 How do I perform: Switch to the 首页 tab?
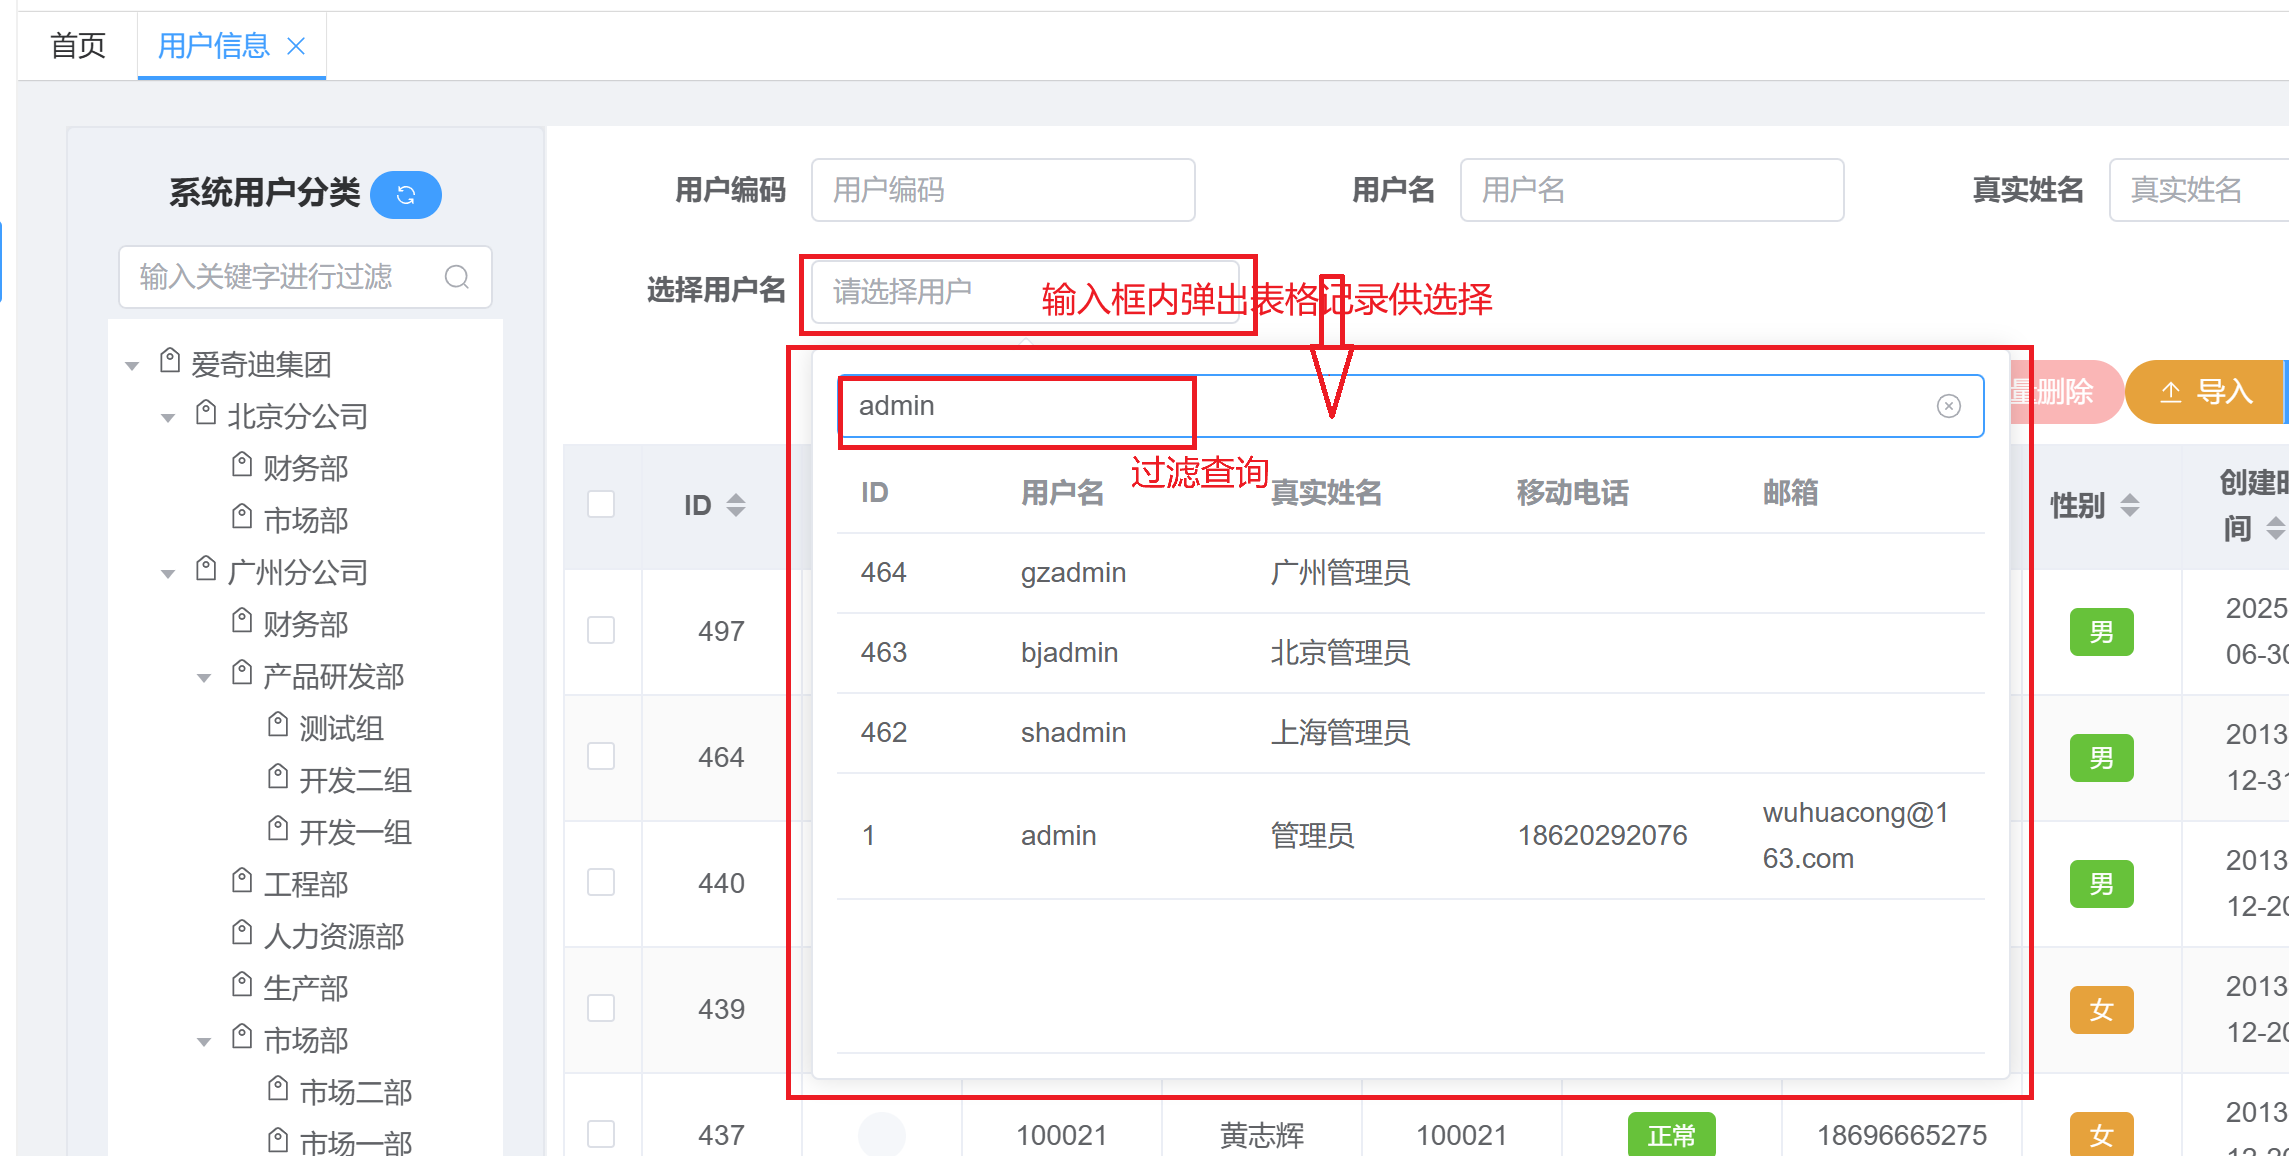(x=79, y=44)
